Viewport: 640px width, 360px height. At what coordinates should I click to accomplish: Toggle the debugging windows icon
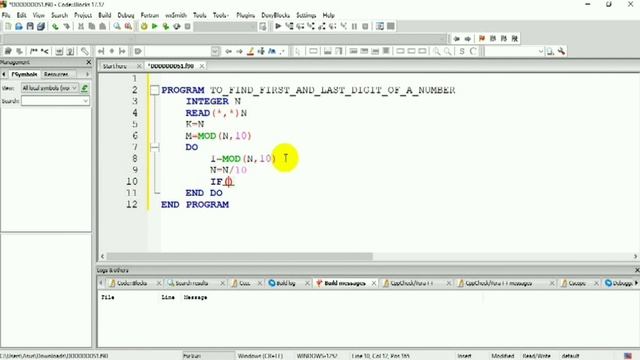(380, 27)
